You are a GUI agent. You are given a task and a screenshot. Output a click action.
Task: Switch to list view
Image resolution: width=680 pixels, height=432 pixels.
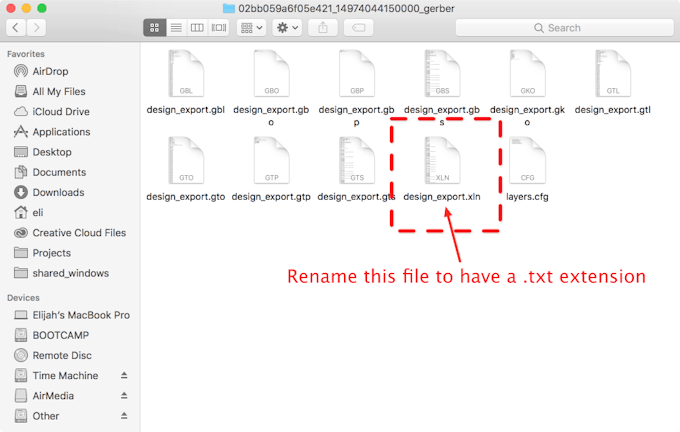[x=176, y=28]
